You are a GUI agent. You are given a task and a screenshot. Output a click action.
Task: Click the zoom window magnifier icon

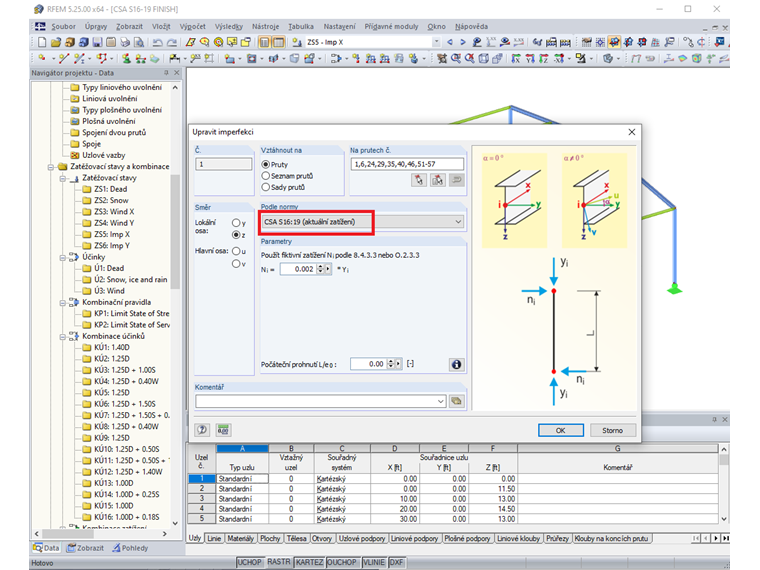coord(456,59)
